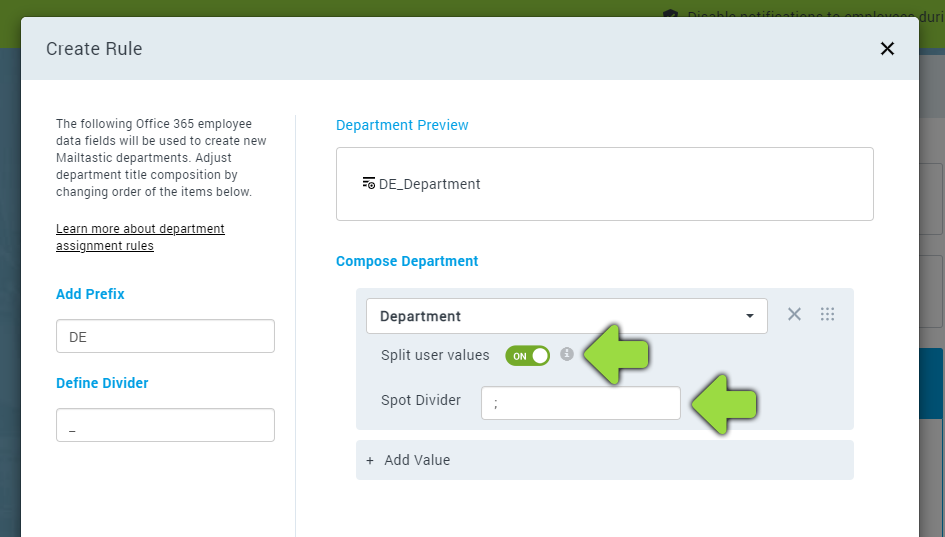This screenshot has height=537, width=945.
Task: Click the Split user values label
Action: (435, 356)
